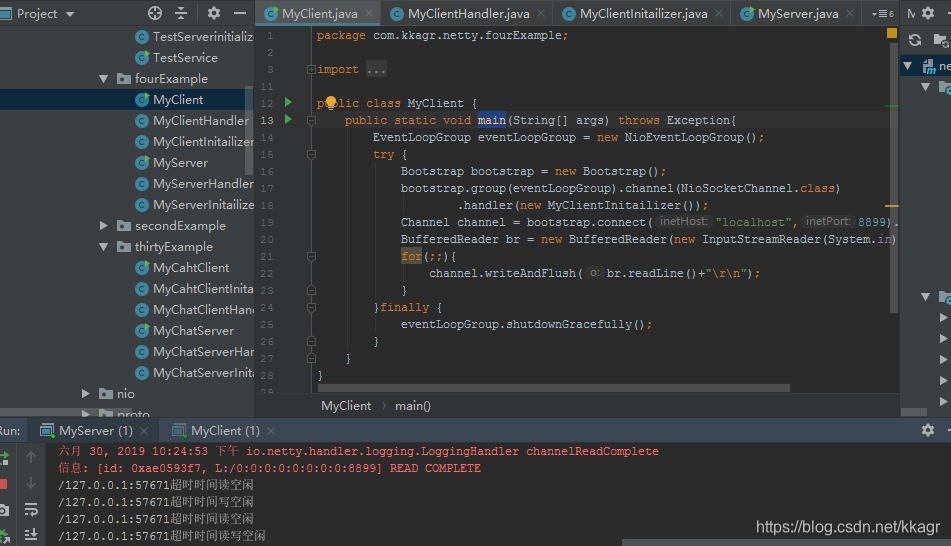
Task: Select MyClient class in project tree
Action: tap(169, 99)
